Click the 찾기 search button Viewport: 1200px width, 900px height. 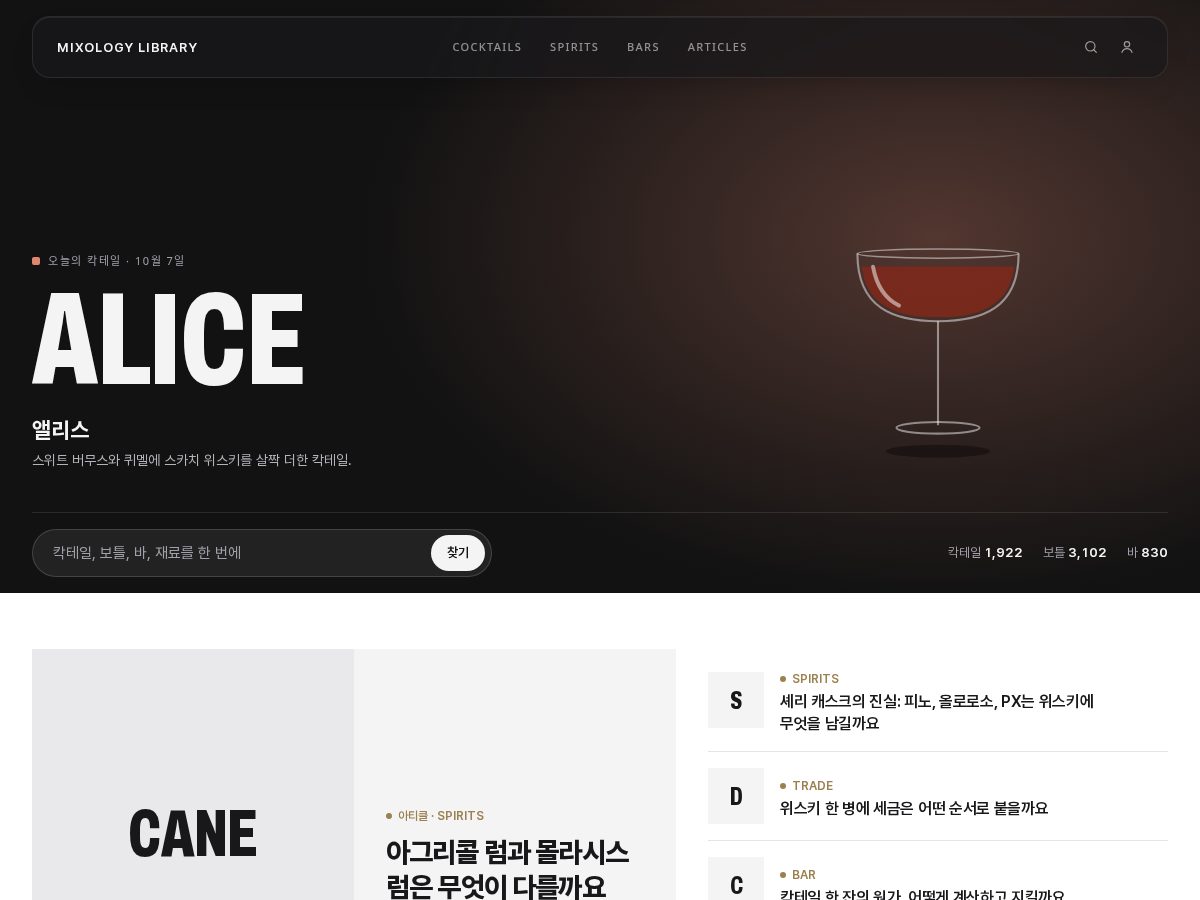[x=458, y=553]
